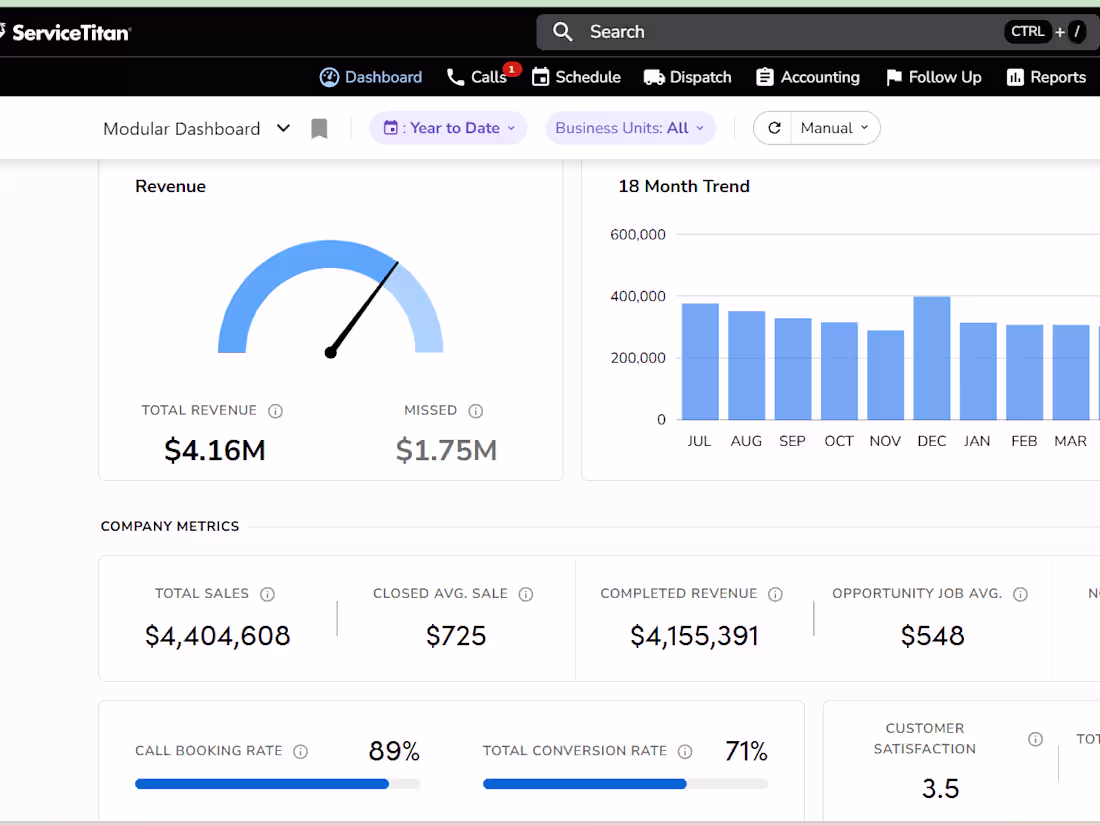Click the refresh icon beside Manual
Screen dimensions: 1100x825
[772, 128]
